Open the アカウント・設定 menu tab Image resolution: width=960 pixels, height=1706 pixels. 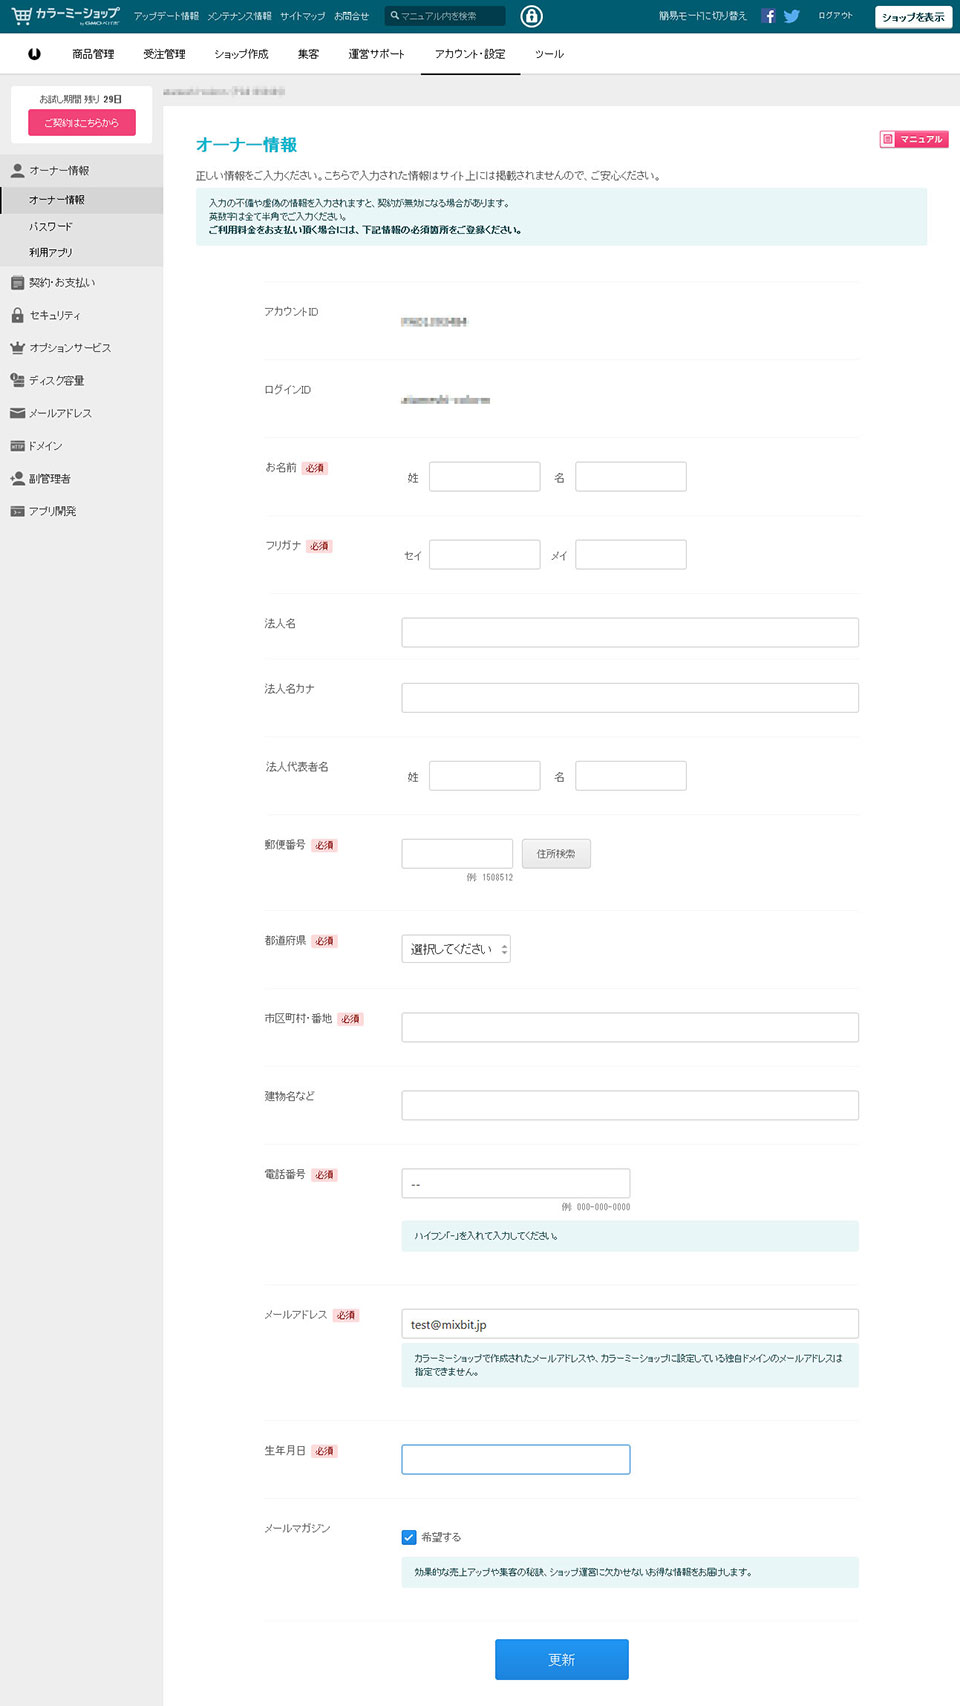click(x=470, y=54)
